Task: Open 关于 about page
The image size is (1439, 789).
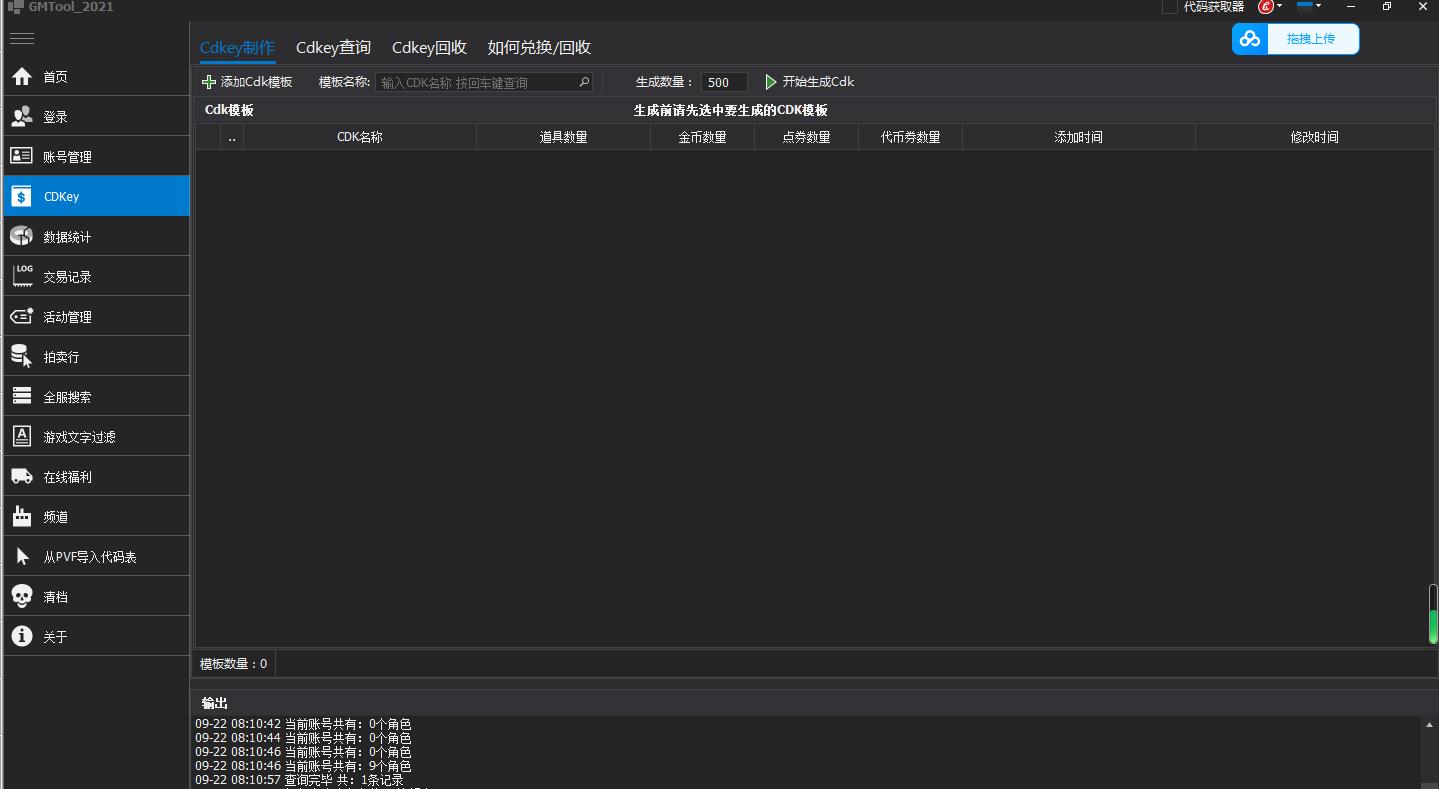Action: [x=55, y=637]
